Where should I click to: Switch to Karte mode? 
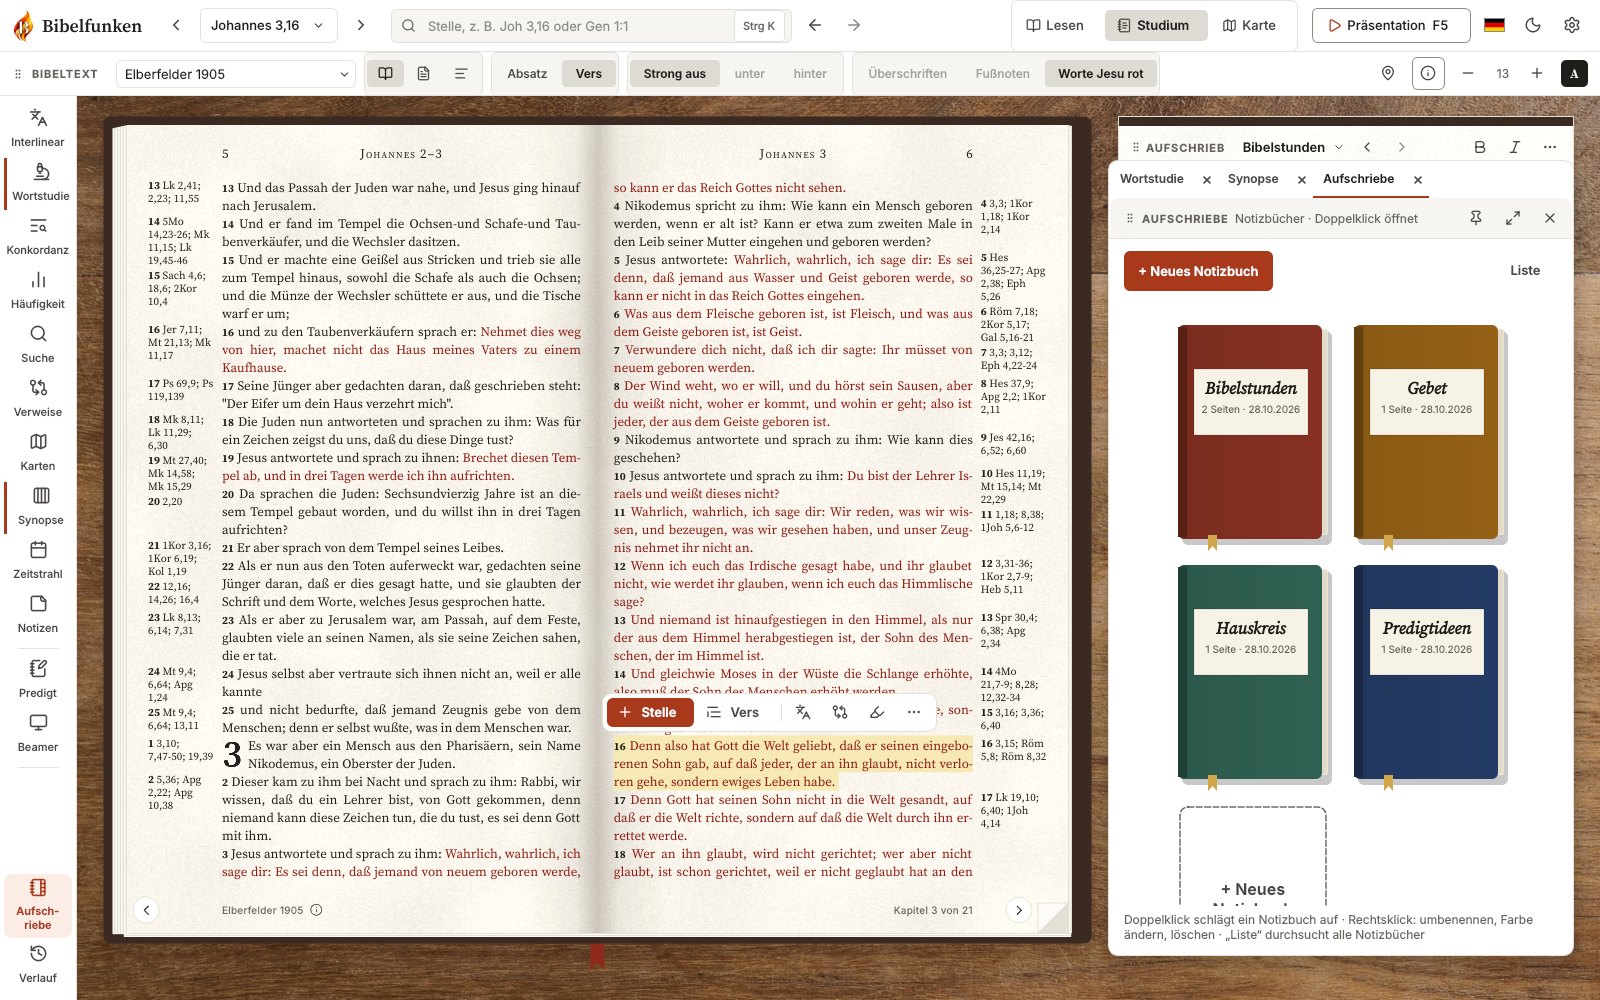tap(1249, 25)
